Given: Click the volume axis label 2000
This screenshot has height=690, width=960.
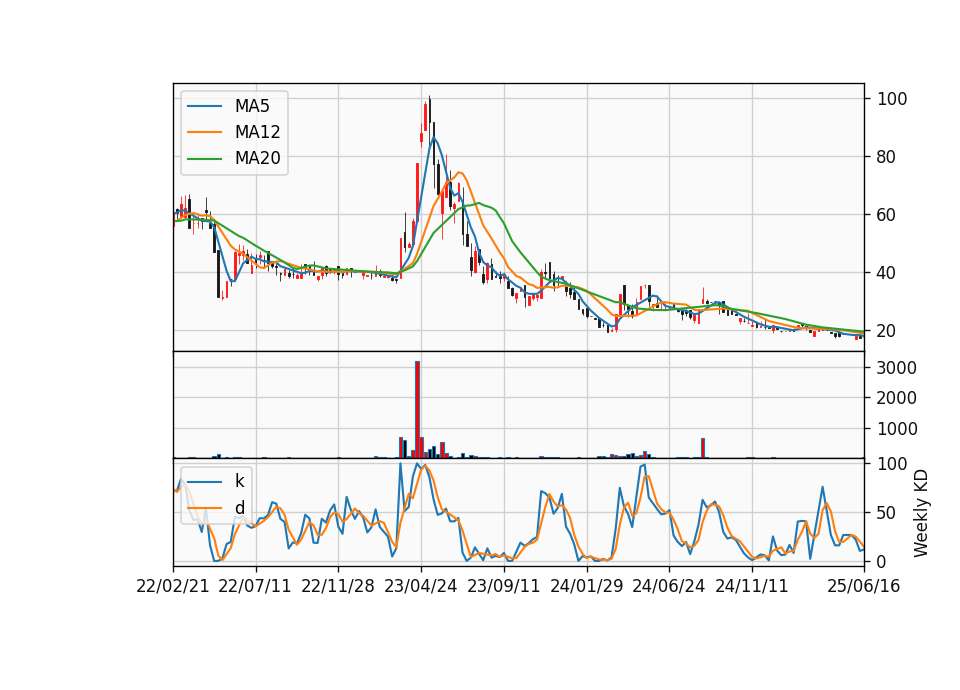Looking at the screenshot, I should pyautogui.click(x=897, y=398).
